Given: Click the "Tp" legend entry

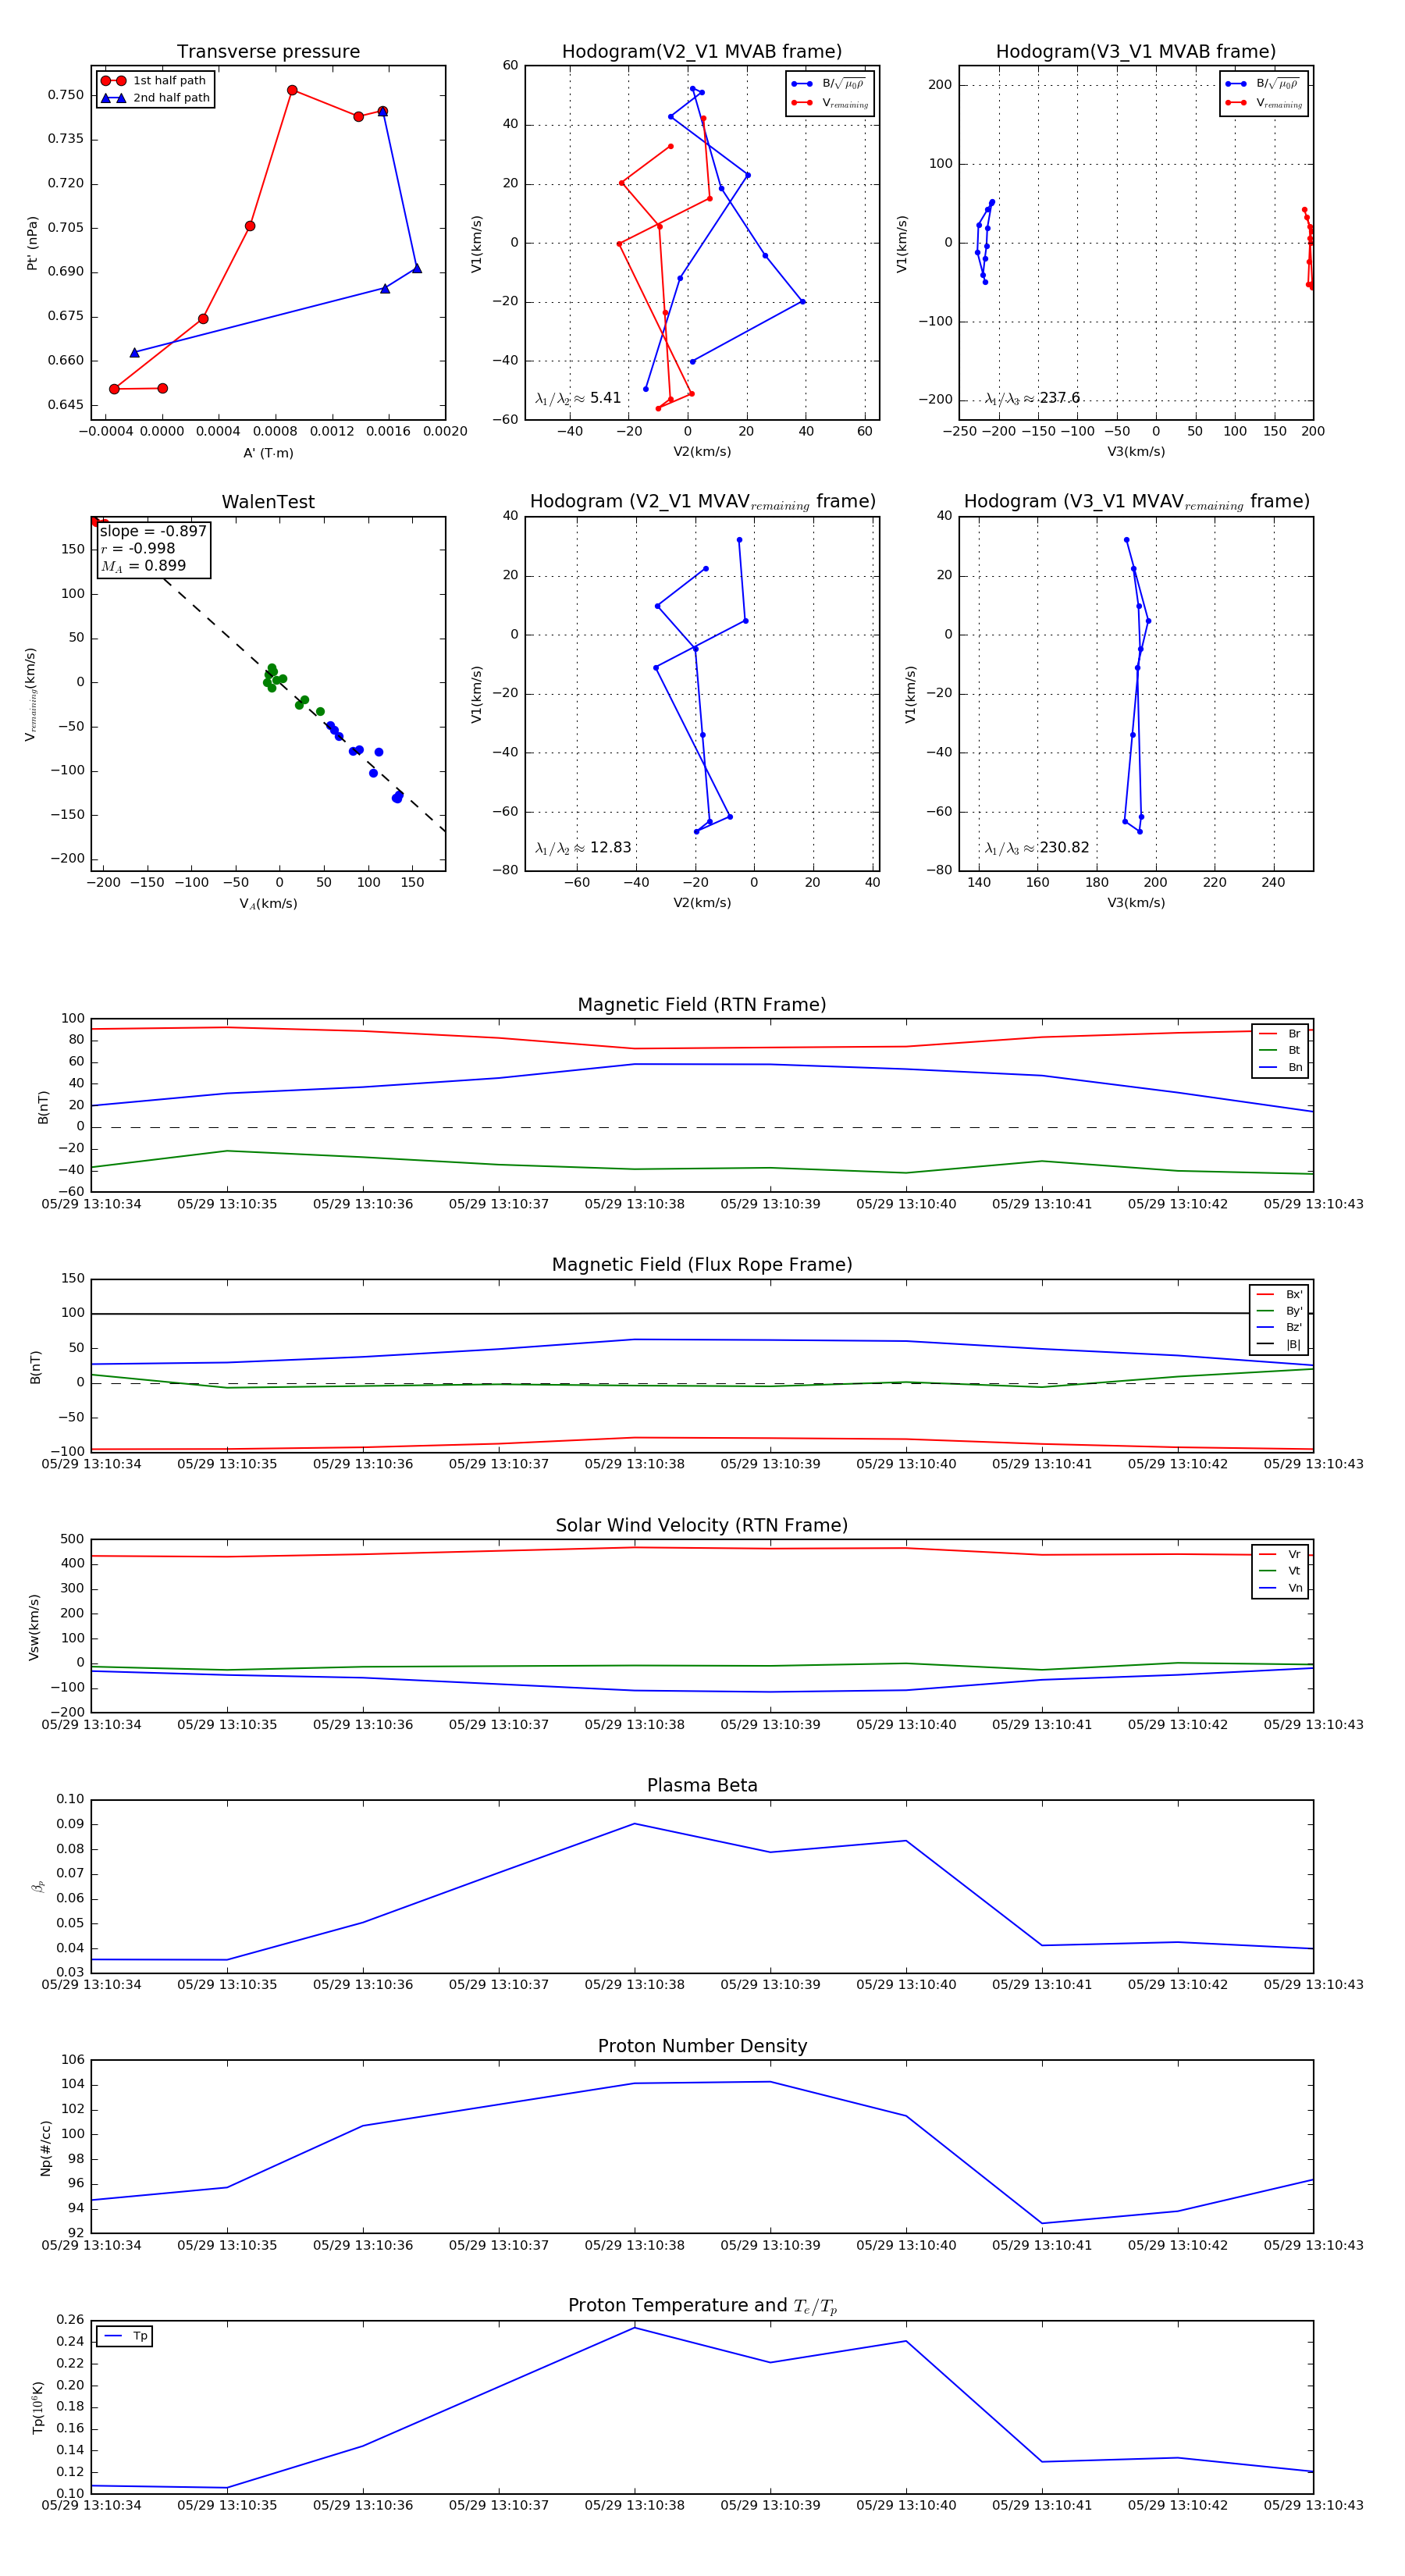Looking at the screenshot, I should (x=126, y=2337).
